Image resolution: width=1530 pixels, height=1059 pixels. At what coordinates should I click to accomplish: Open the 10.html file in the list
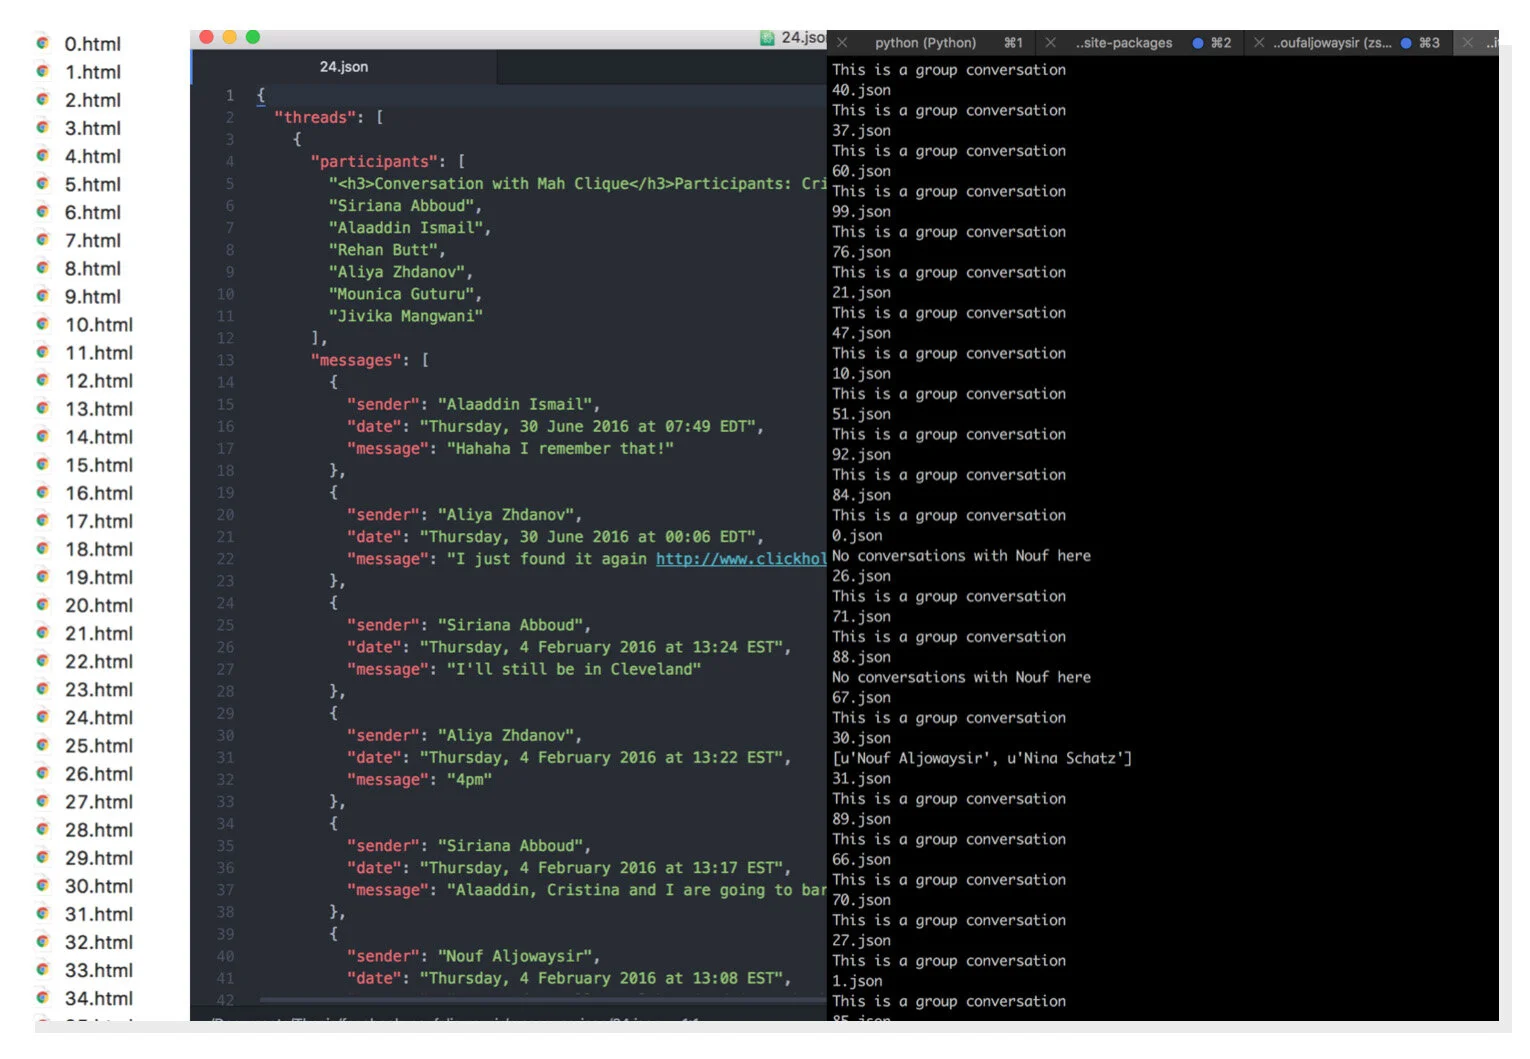[x=98, y=325]
